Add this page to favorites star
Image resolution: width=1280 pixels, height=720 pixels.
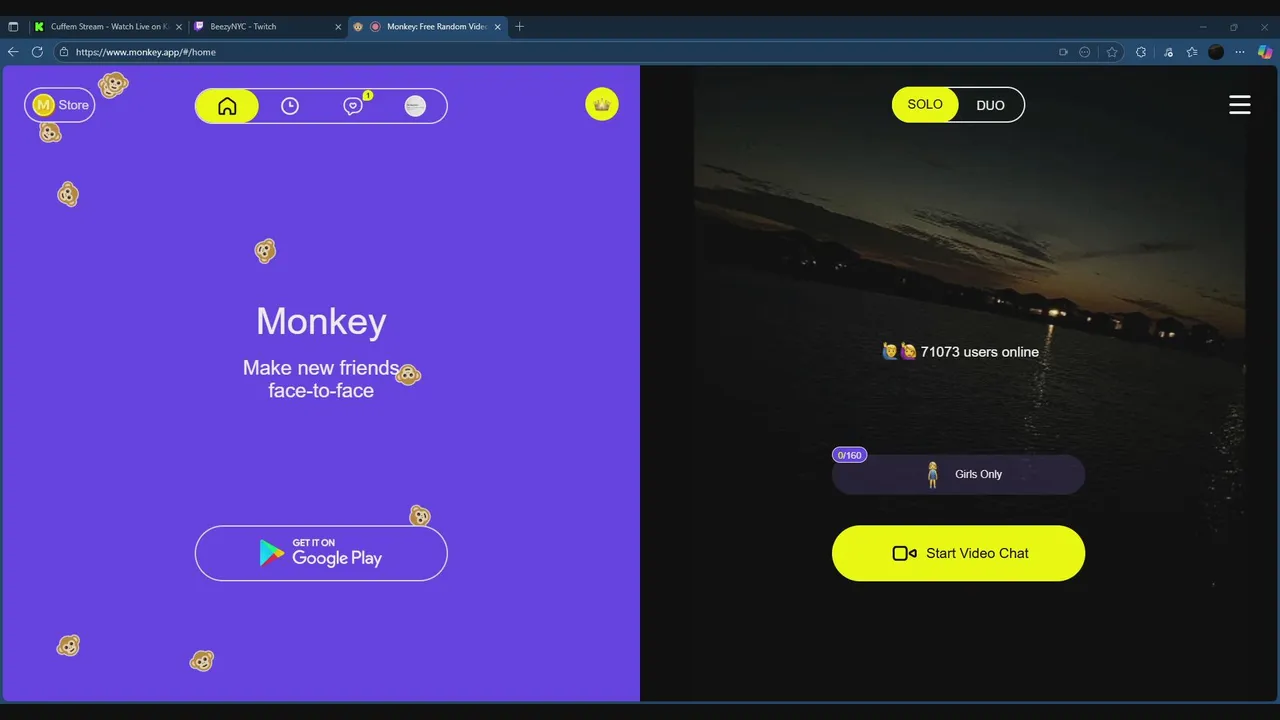point(1112,52)
